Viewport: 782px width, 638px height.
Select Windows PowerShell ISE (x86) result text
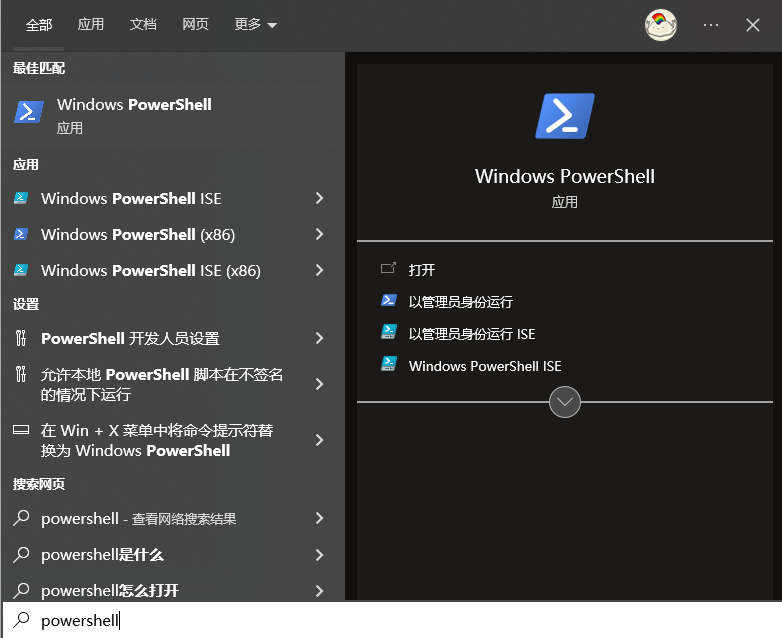[151, 270]
